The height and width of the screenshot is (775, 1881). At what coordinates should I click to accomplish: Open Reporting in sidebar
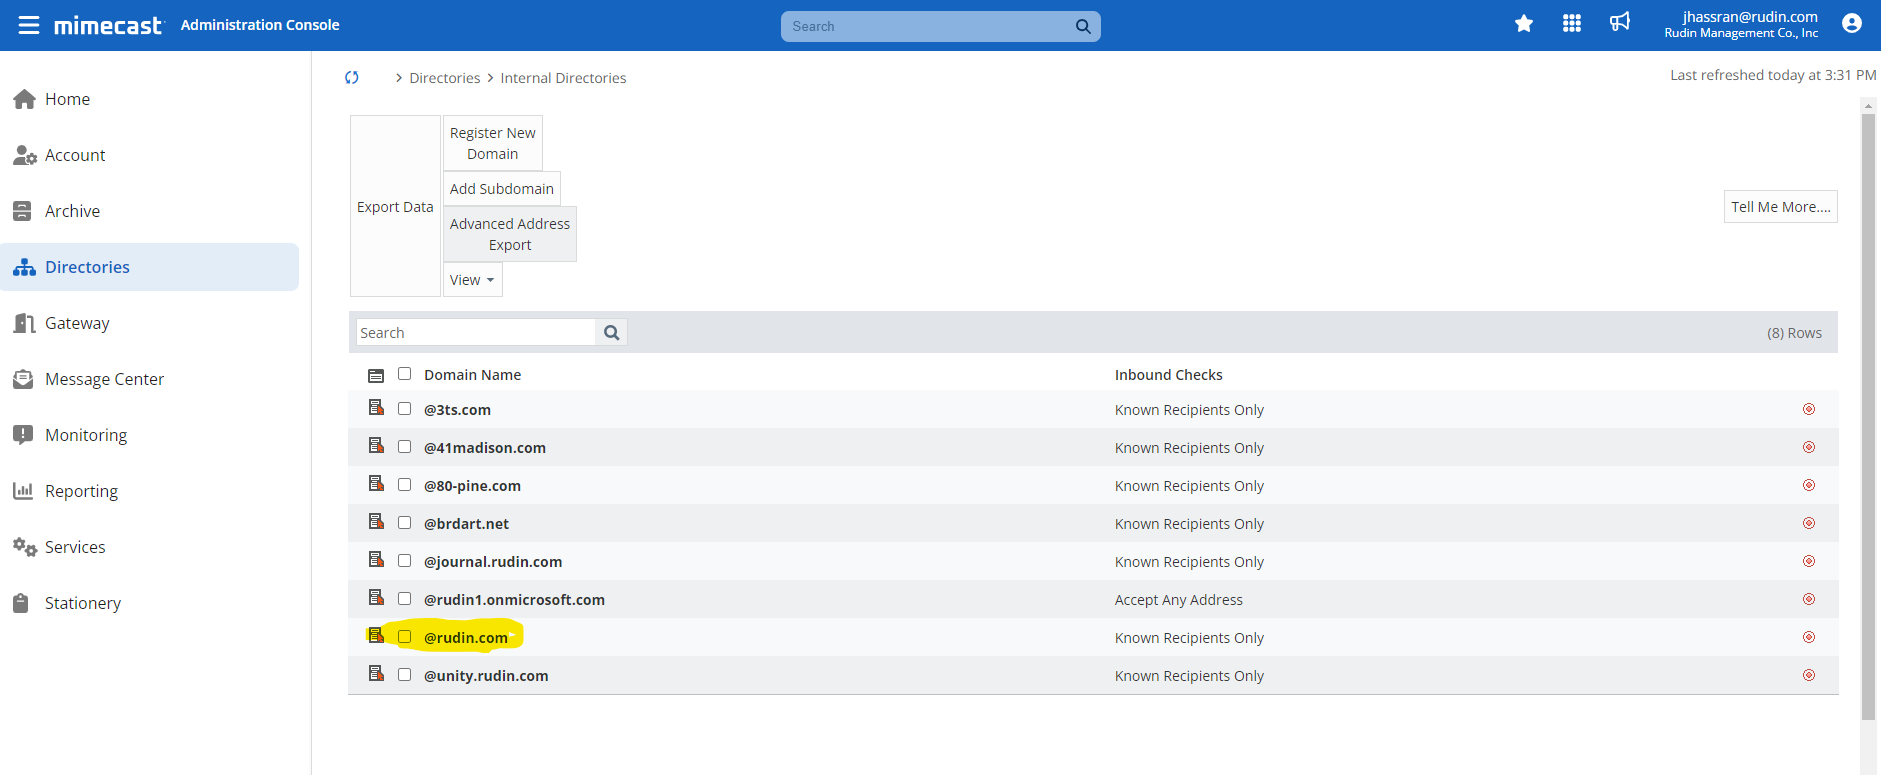150,491
